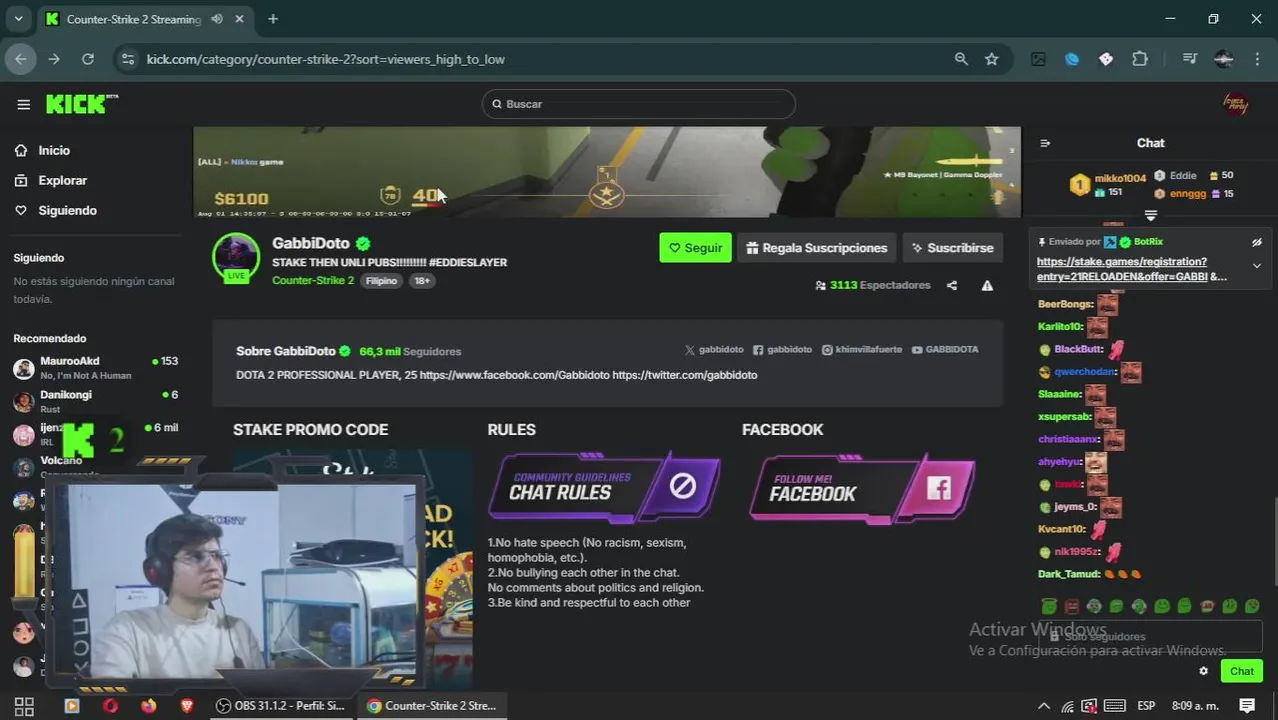Image resolution: width=1278 pixels, height=720 pixels.
Task: Select the Filipino language tag
Action: [x=381, y=281]
